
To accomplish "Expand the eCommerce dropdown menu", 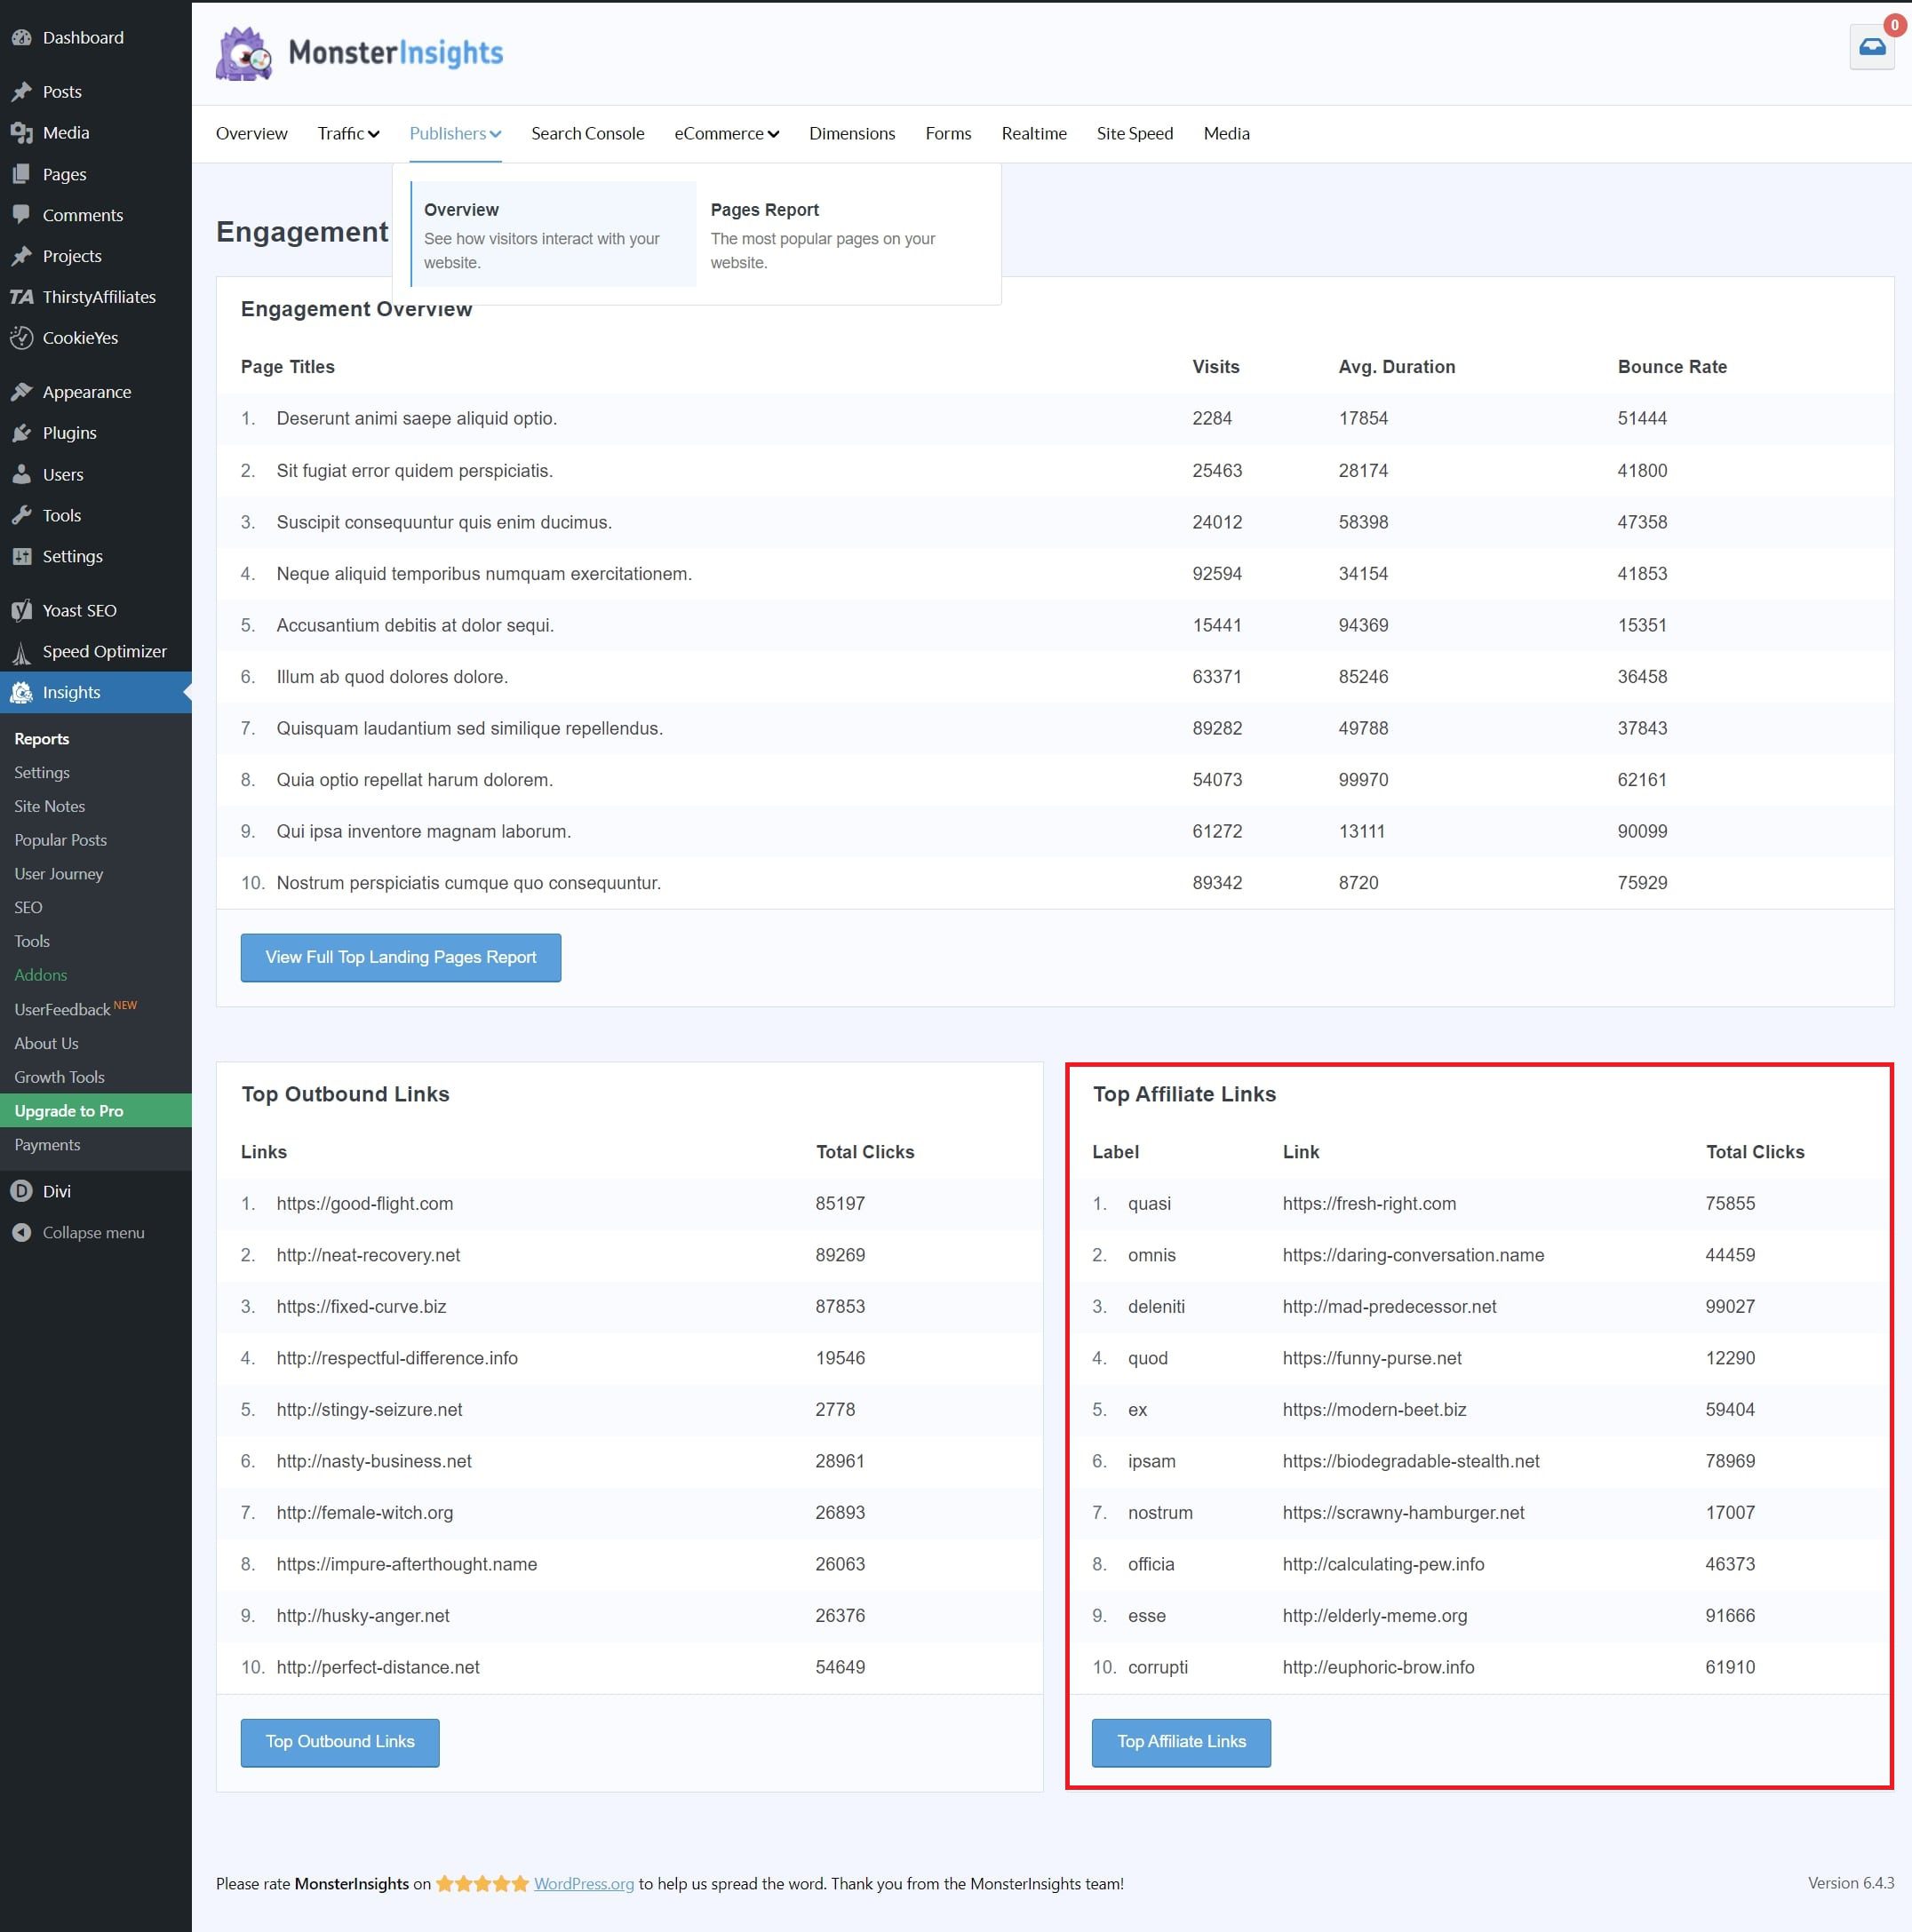I will tap(723, 133).
